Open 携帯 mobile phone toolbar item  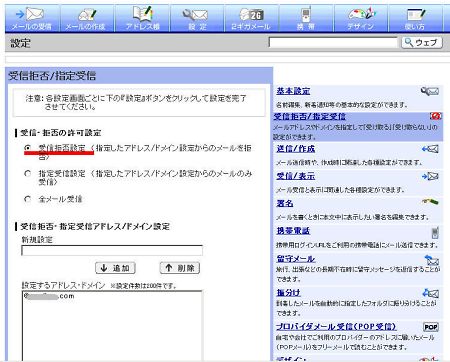(x=306, y=19)
